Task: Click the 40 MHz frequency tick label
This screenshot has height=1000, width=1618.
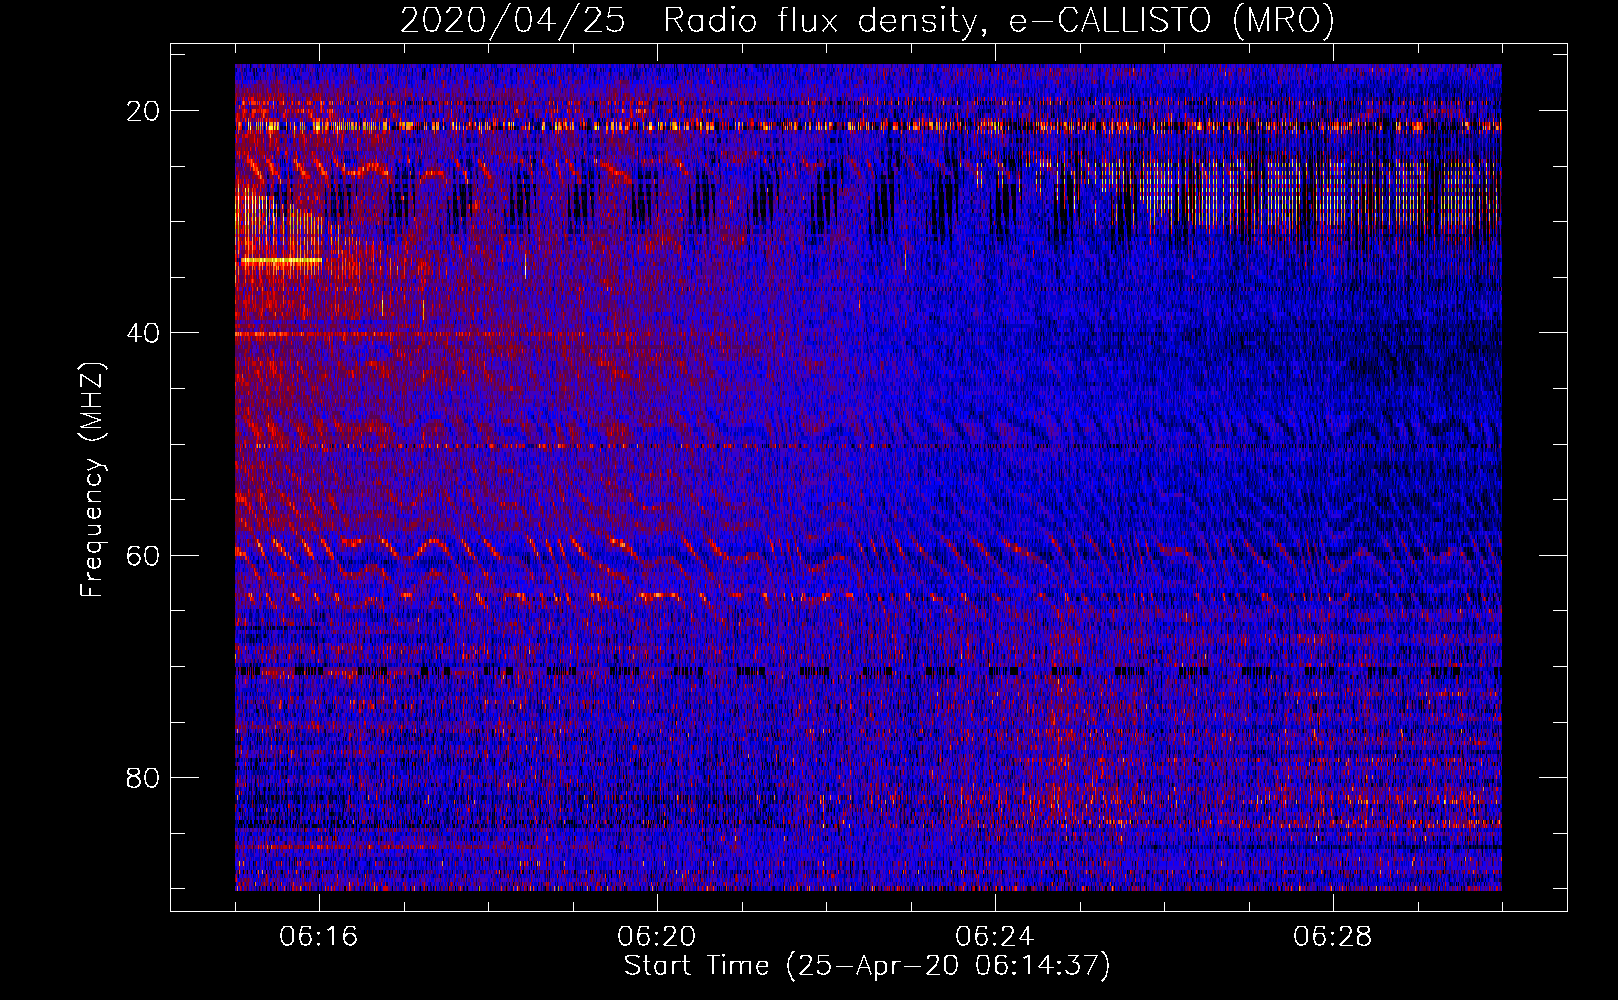Action: pos(144,333)
